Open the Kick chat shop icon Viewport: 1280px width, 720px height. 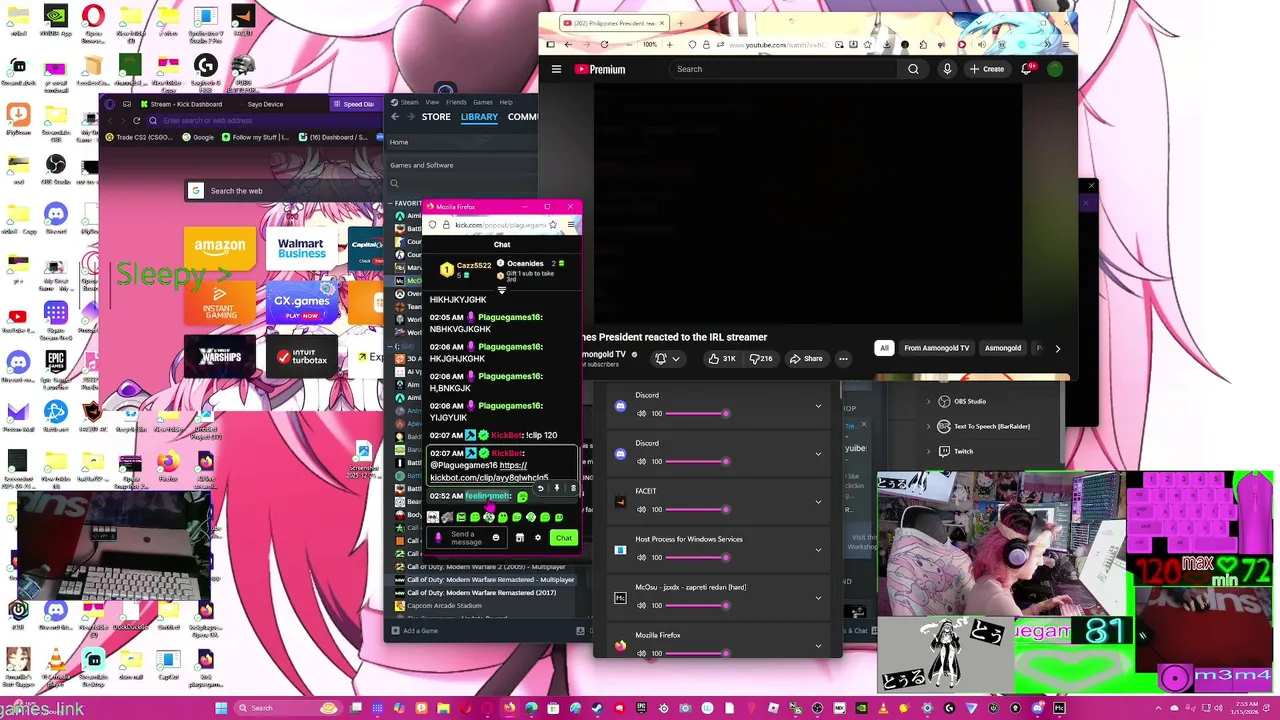[519, 538]
